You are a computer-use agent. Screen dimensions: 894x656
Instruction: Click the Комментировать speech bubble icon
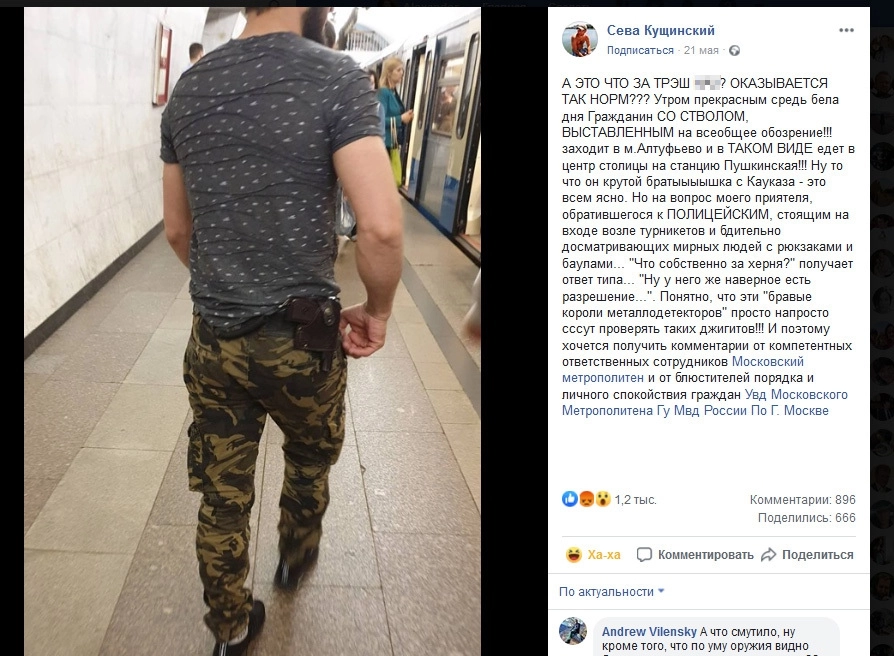(644, 555)
